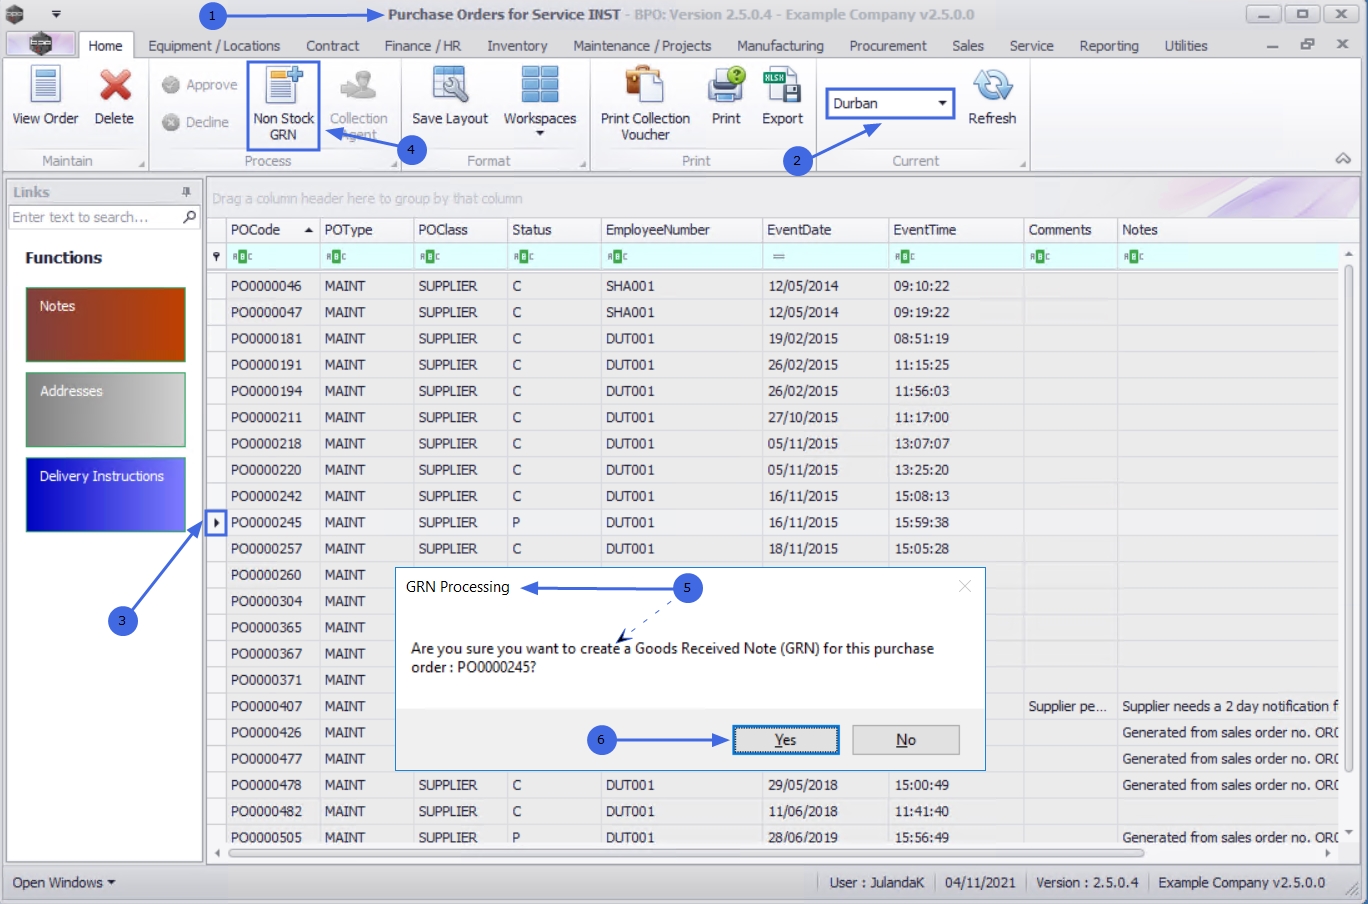The image size is (1368, 904).
Task: Open the Durban site dropdown
Action: pos(942,103)
